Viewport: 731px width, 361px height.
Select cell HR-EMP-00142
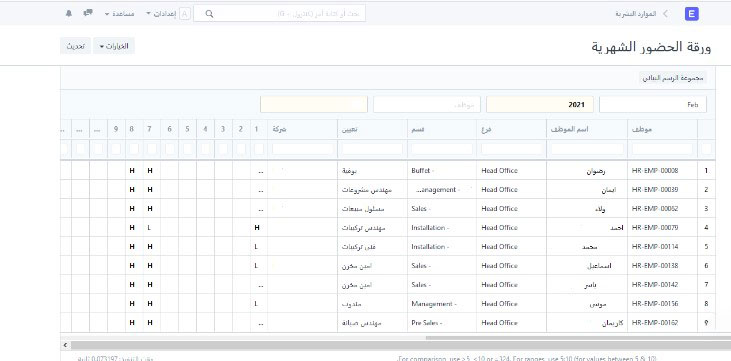click(662, 285)
